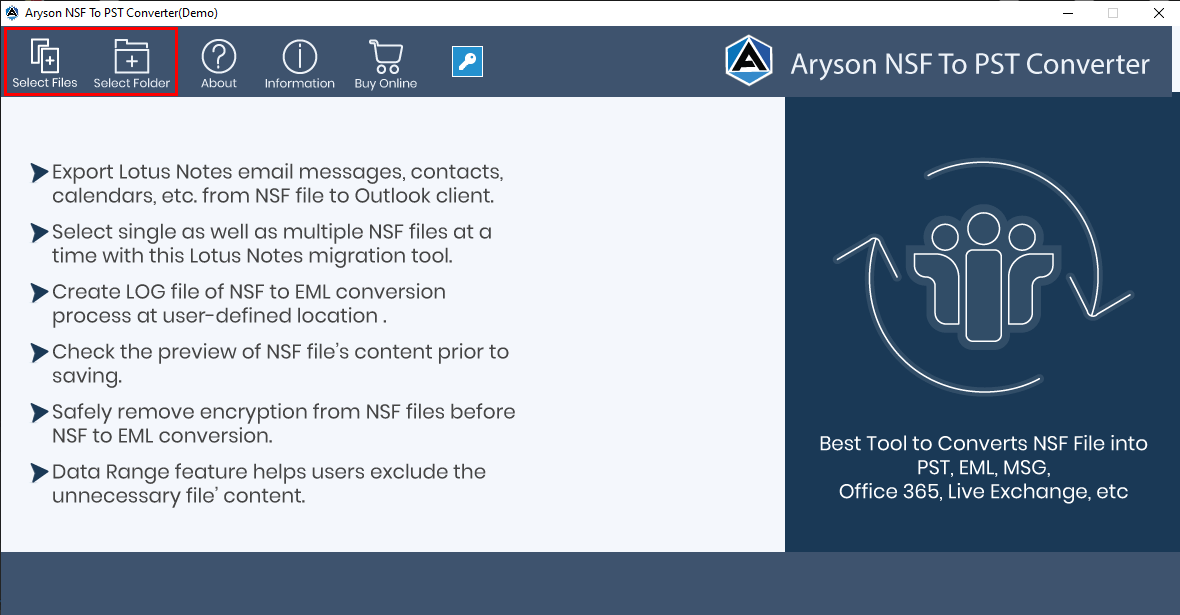This screenshot has width=1180, height=615.
Task: Show the Information panel
Action: click(300, 64)
